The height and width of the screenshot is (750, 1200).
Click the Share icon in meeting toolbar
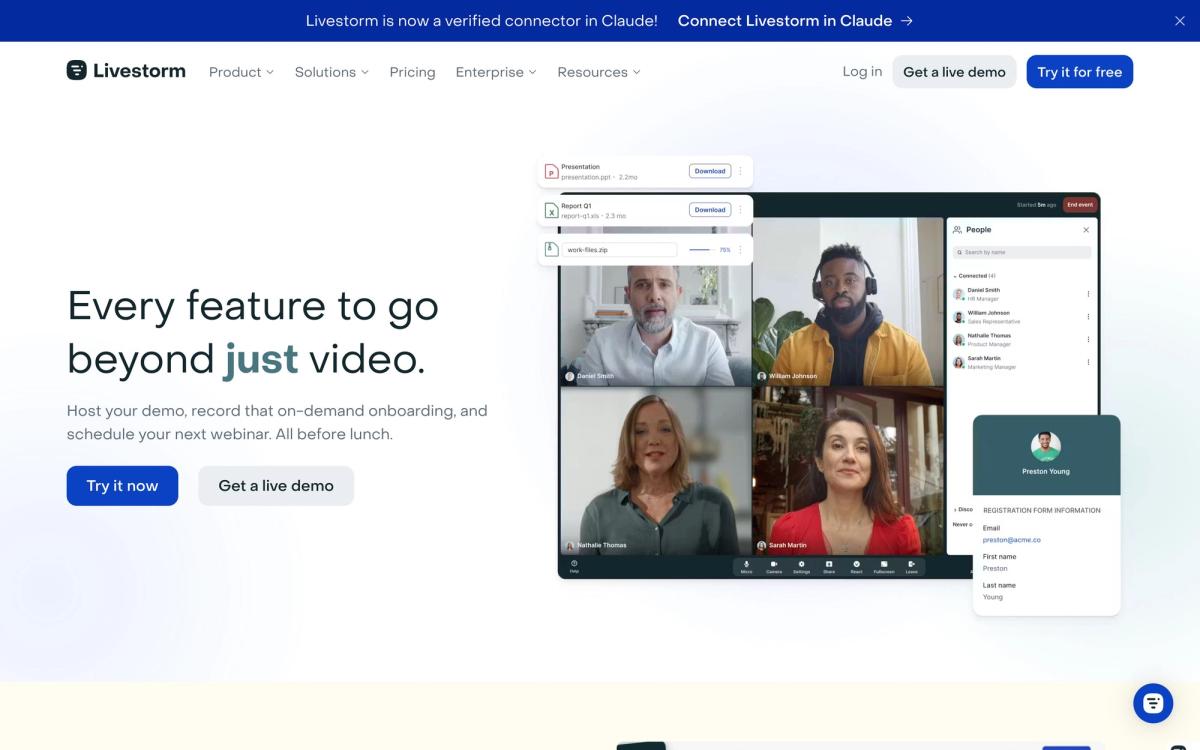[829, 566]
